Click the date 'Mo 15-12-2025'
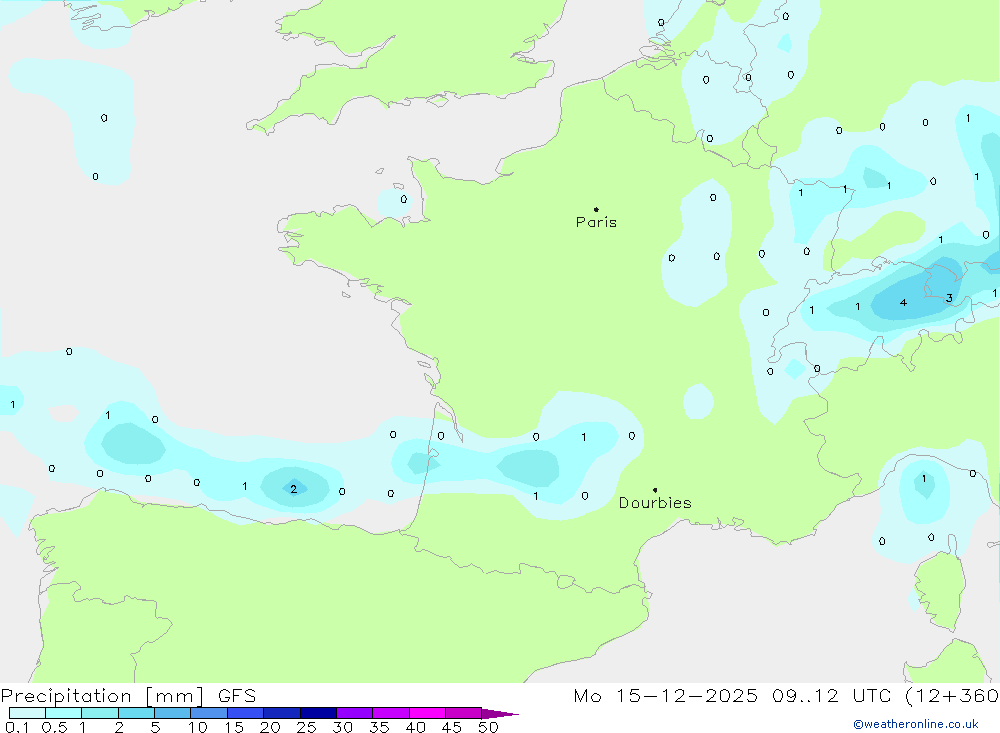This screenshot has width=1000, height=733. click(666, 696)
